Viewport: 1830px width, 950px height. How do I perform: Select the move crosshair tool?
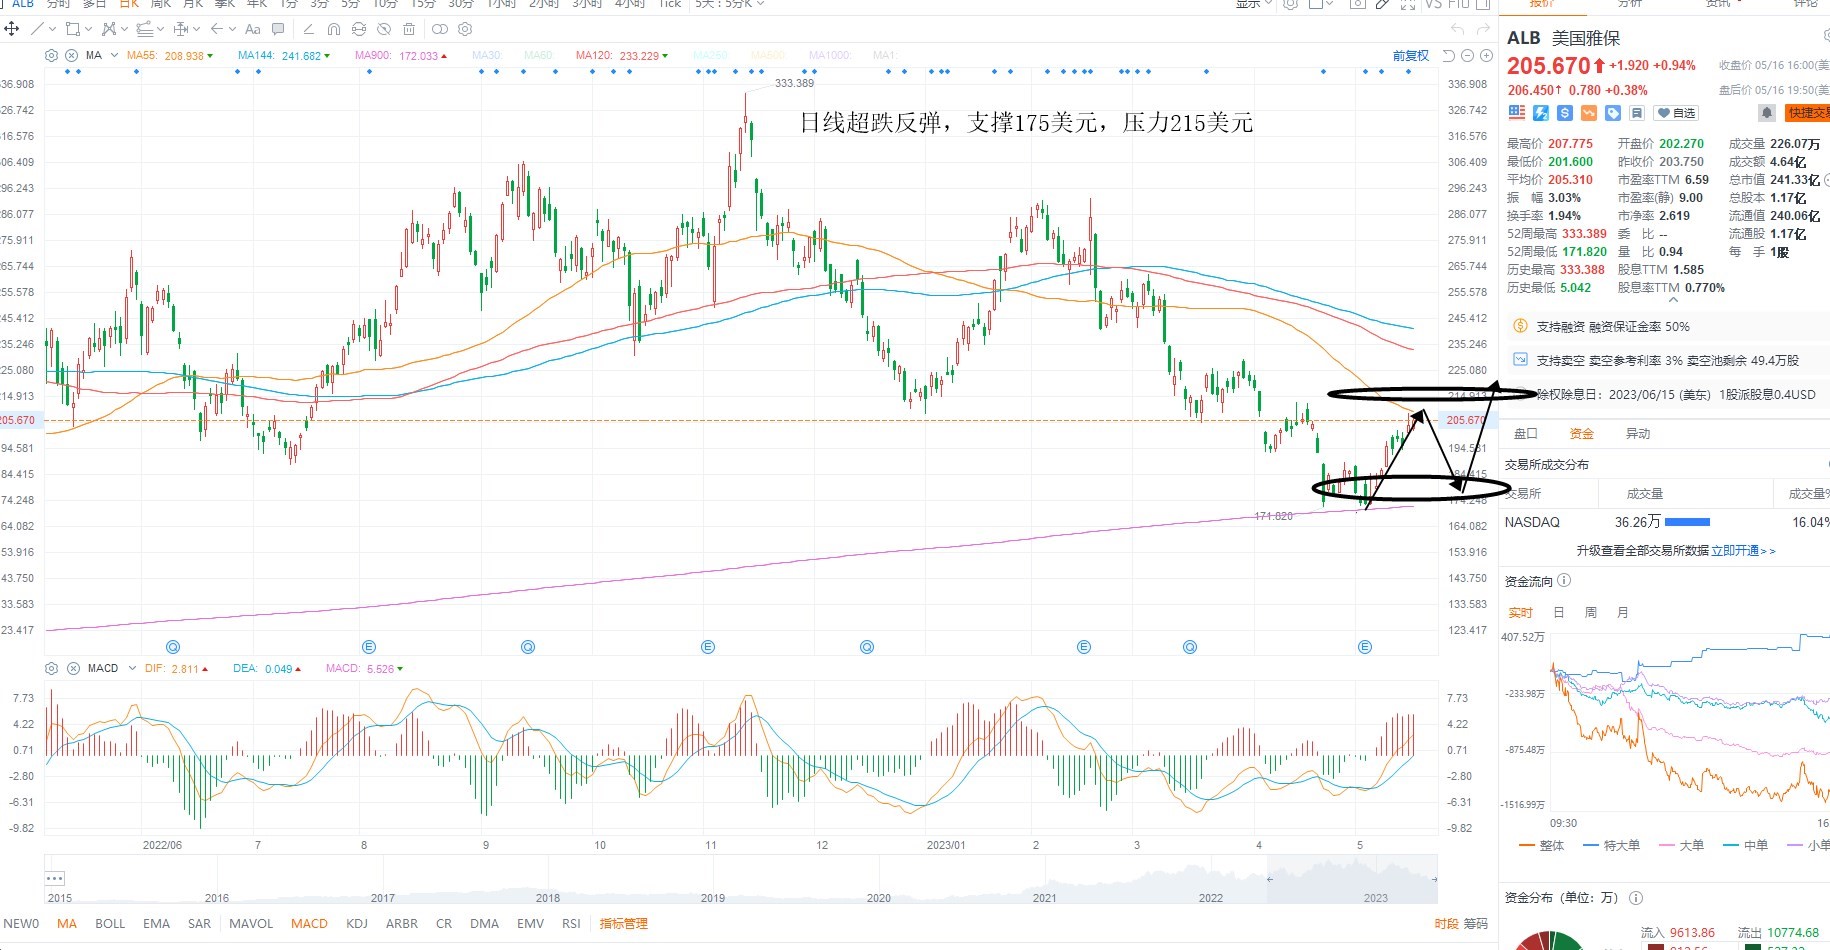click(x=12, y=29)
